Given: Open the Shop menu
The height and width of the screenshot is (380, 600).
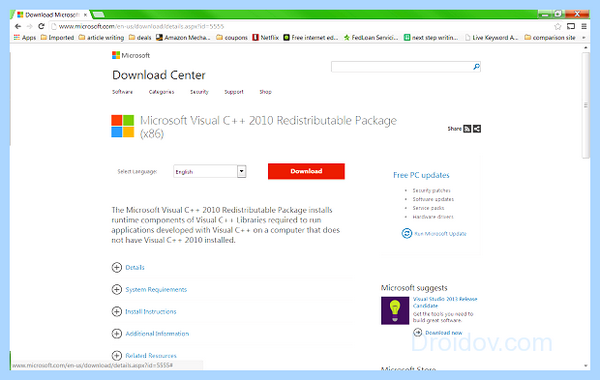Looking at the screenshot, I should pos(265,92).
